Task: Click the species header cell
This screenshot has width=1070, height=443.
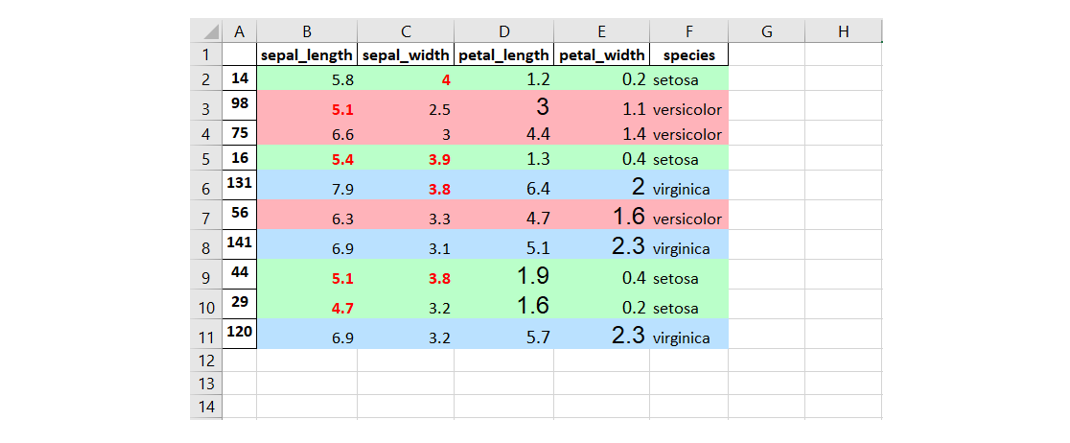Action: click(x=689, y=55)
